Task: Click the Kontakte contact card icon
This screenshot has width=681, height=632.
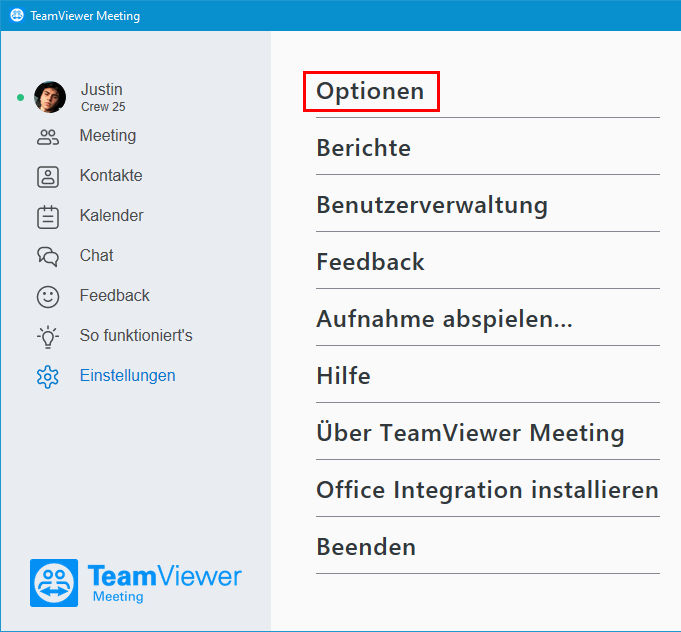Action: pyautogui.click(x=48, y=177)
